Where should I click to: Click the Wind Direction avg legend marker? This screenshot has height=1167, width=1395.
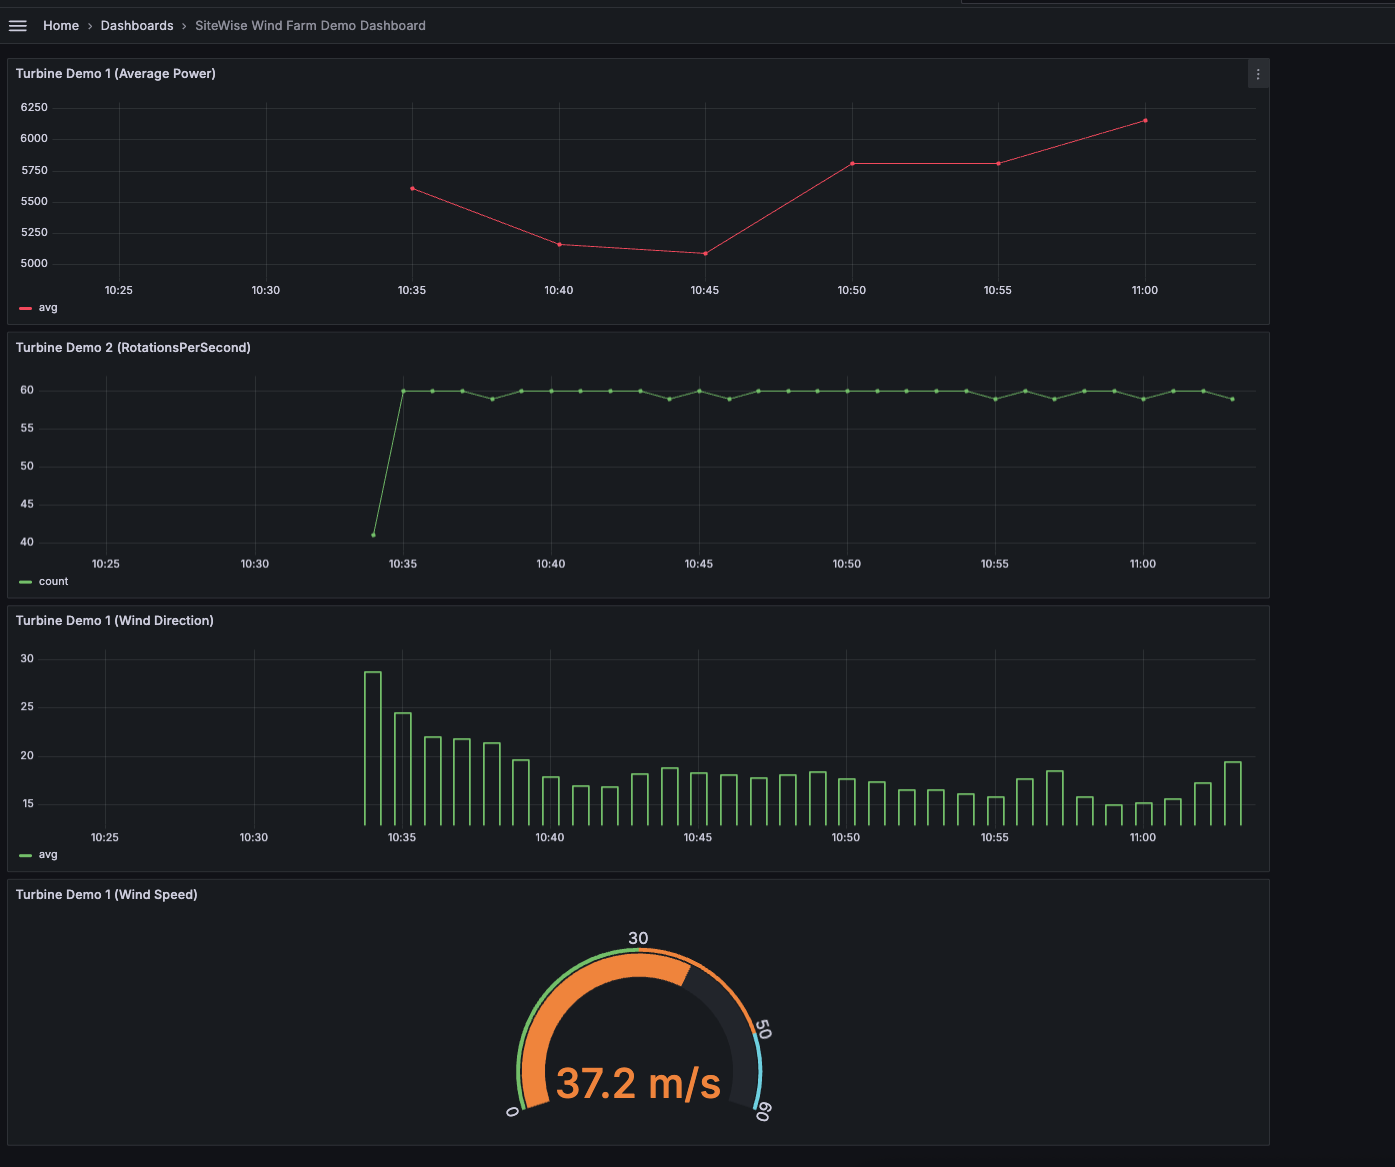click(x=25, y=854)
